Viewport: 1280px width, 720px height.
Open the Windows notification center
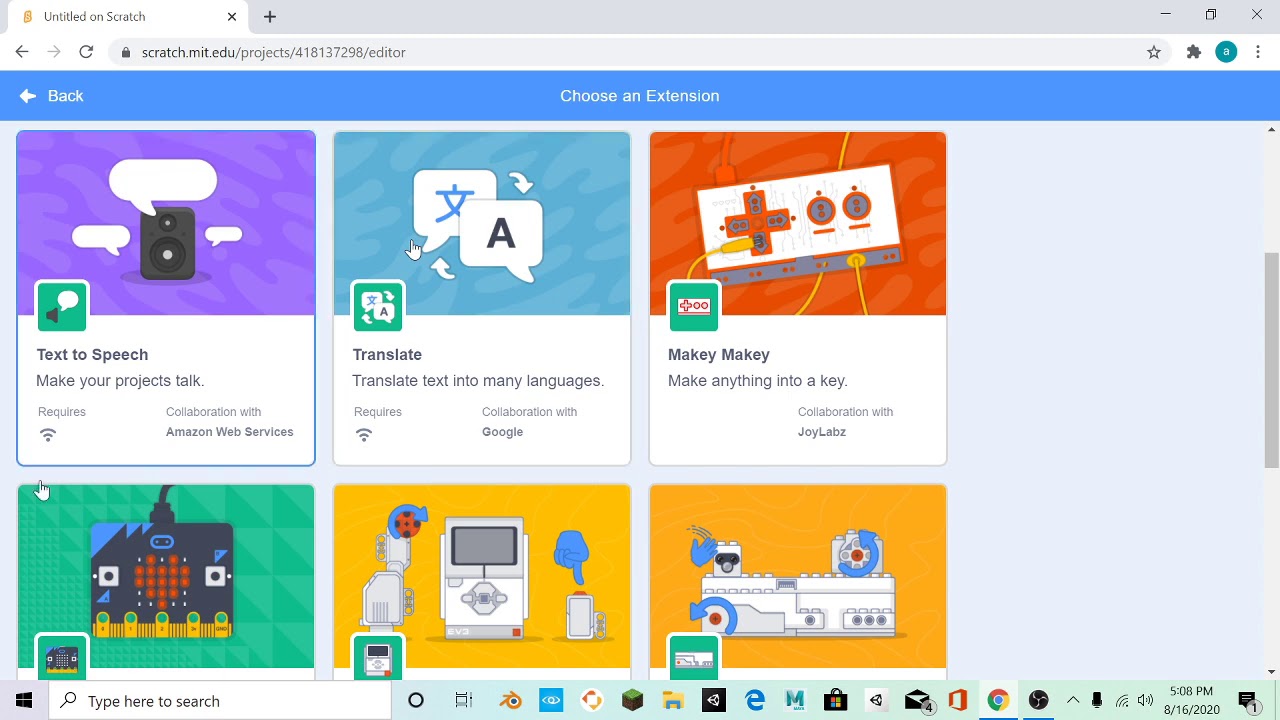pos(1248,701)
